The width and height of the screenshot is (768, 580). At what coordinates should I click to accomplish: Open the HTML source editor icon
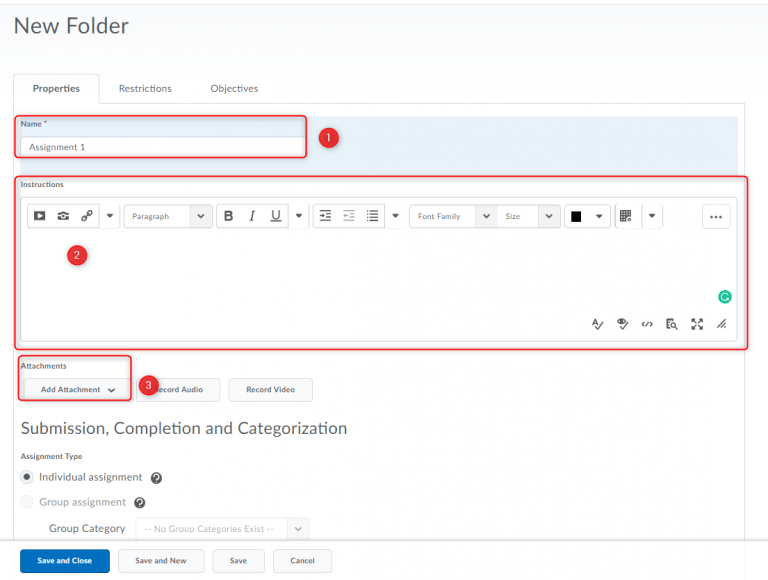pos(647,324)
